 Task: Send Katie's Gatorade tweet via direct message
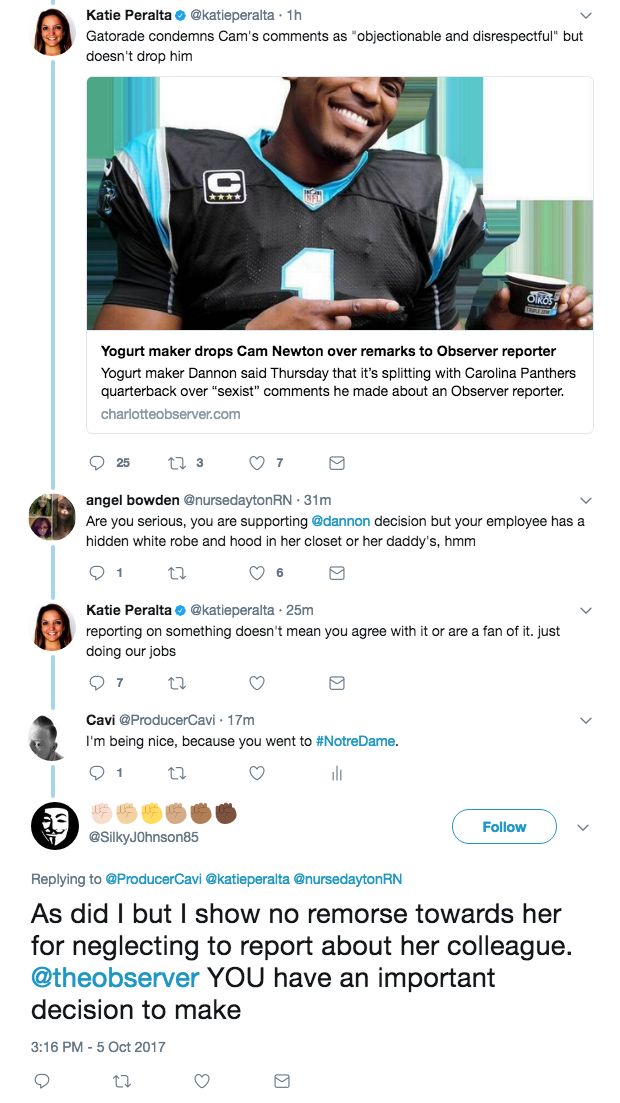click(337, 463)
